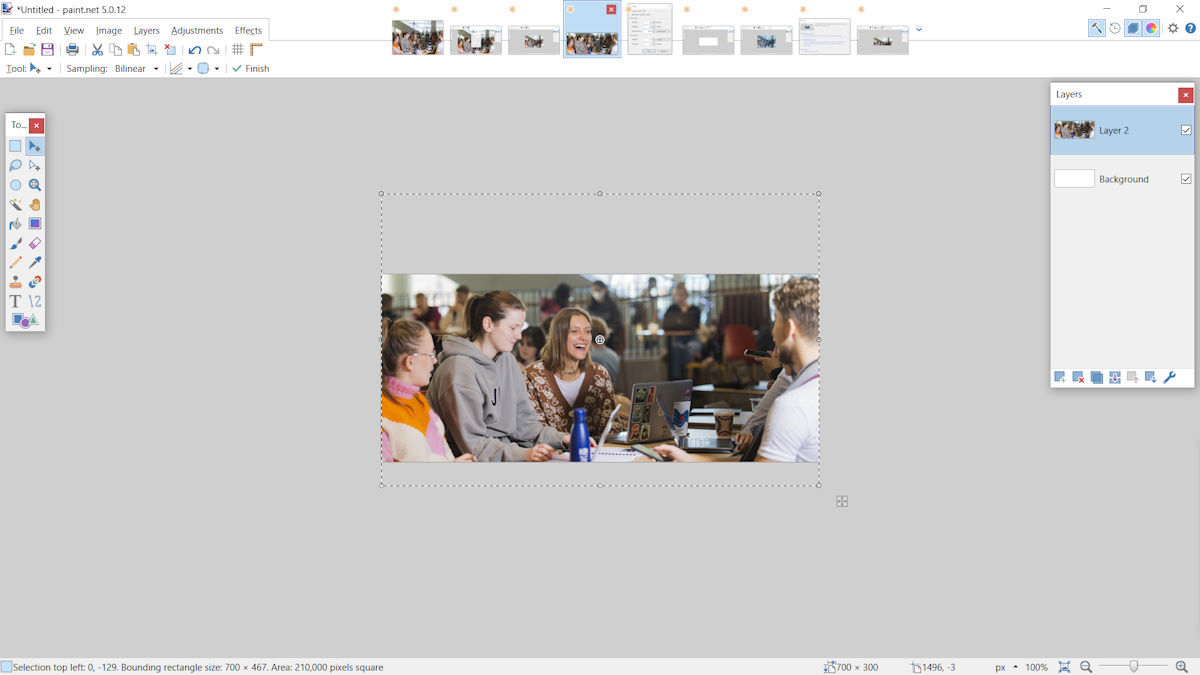Open the Edit menu
The width and height of the screenshot is (1200, 675).
point(44,30)
